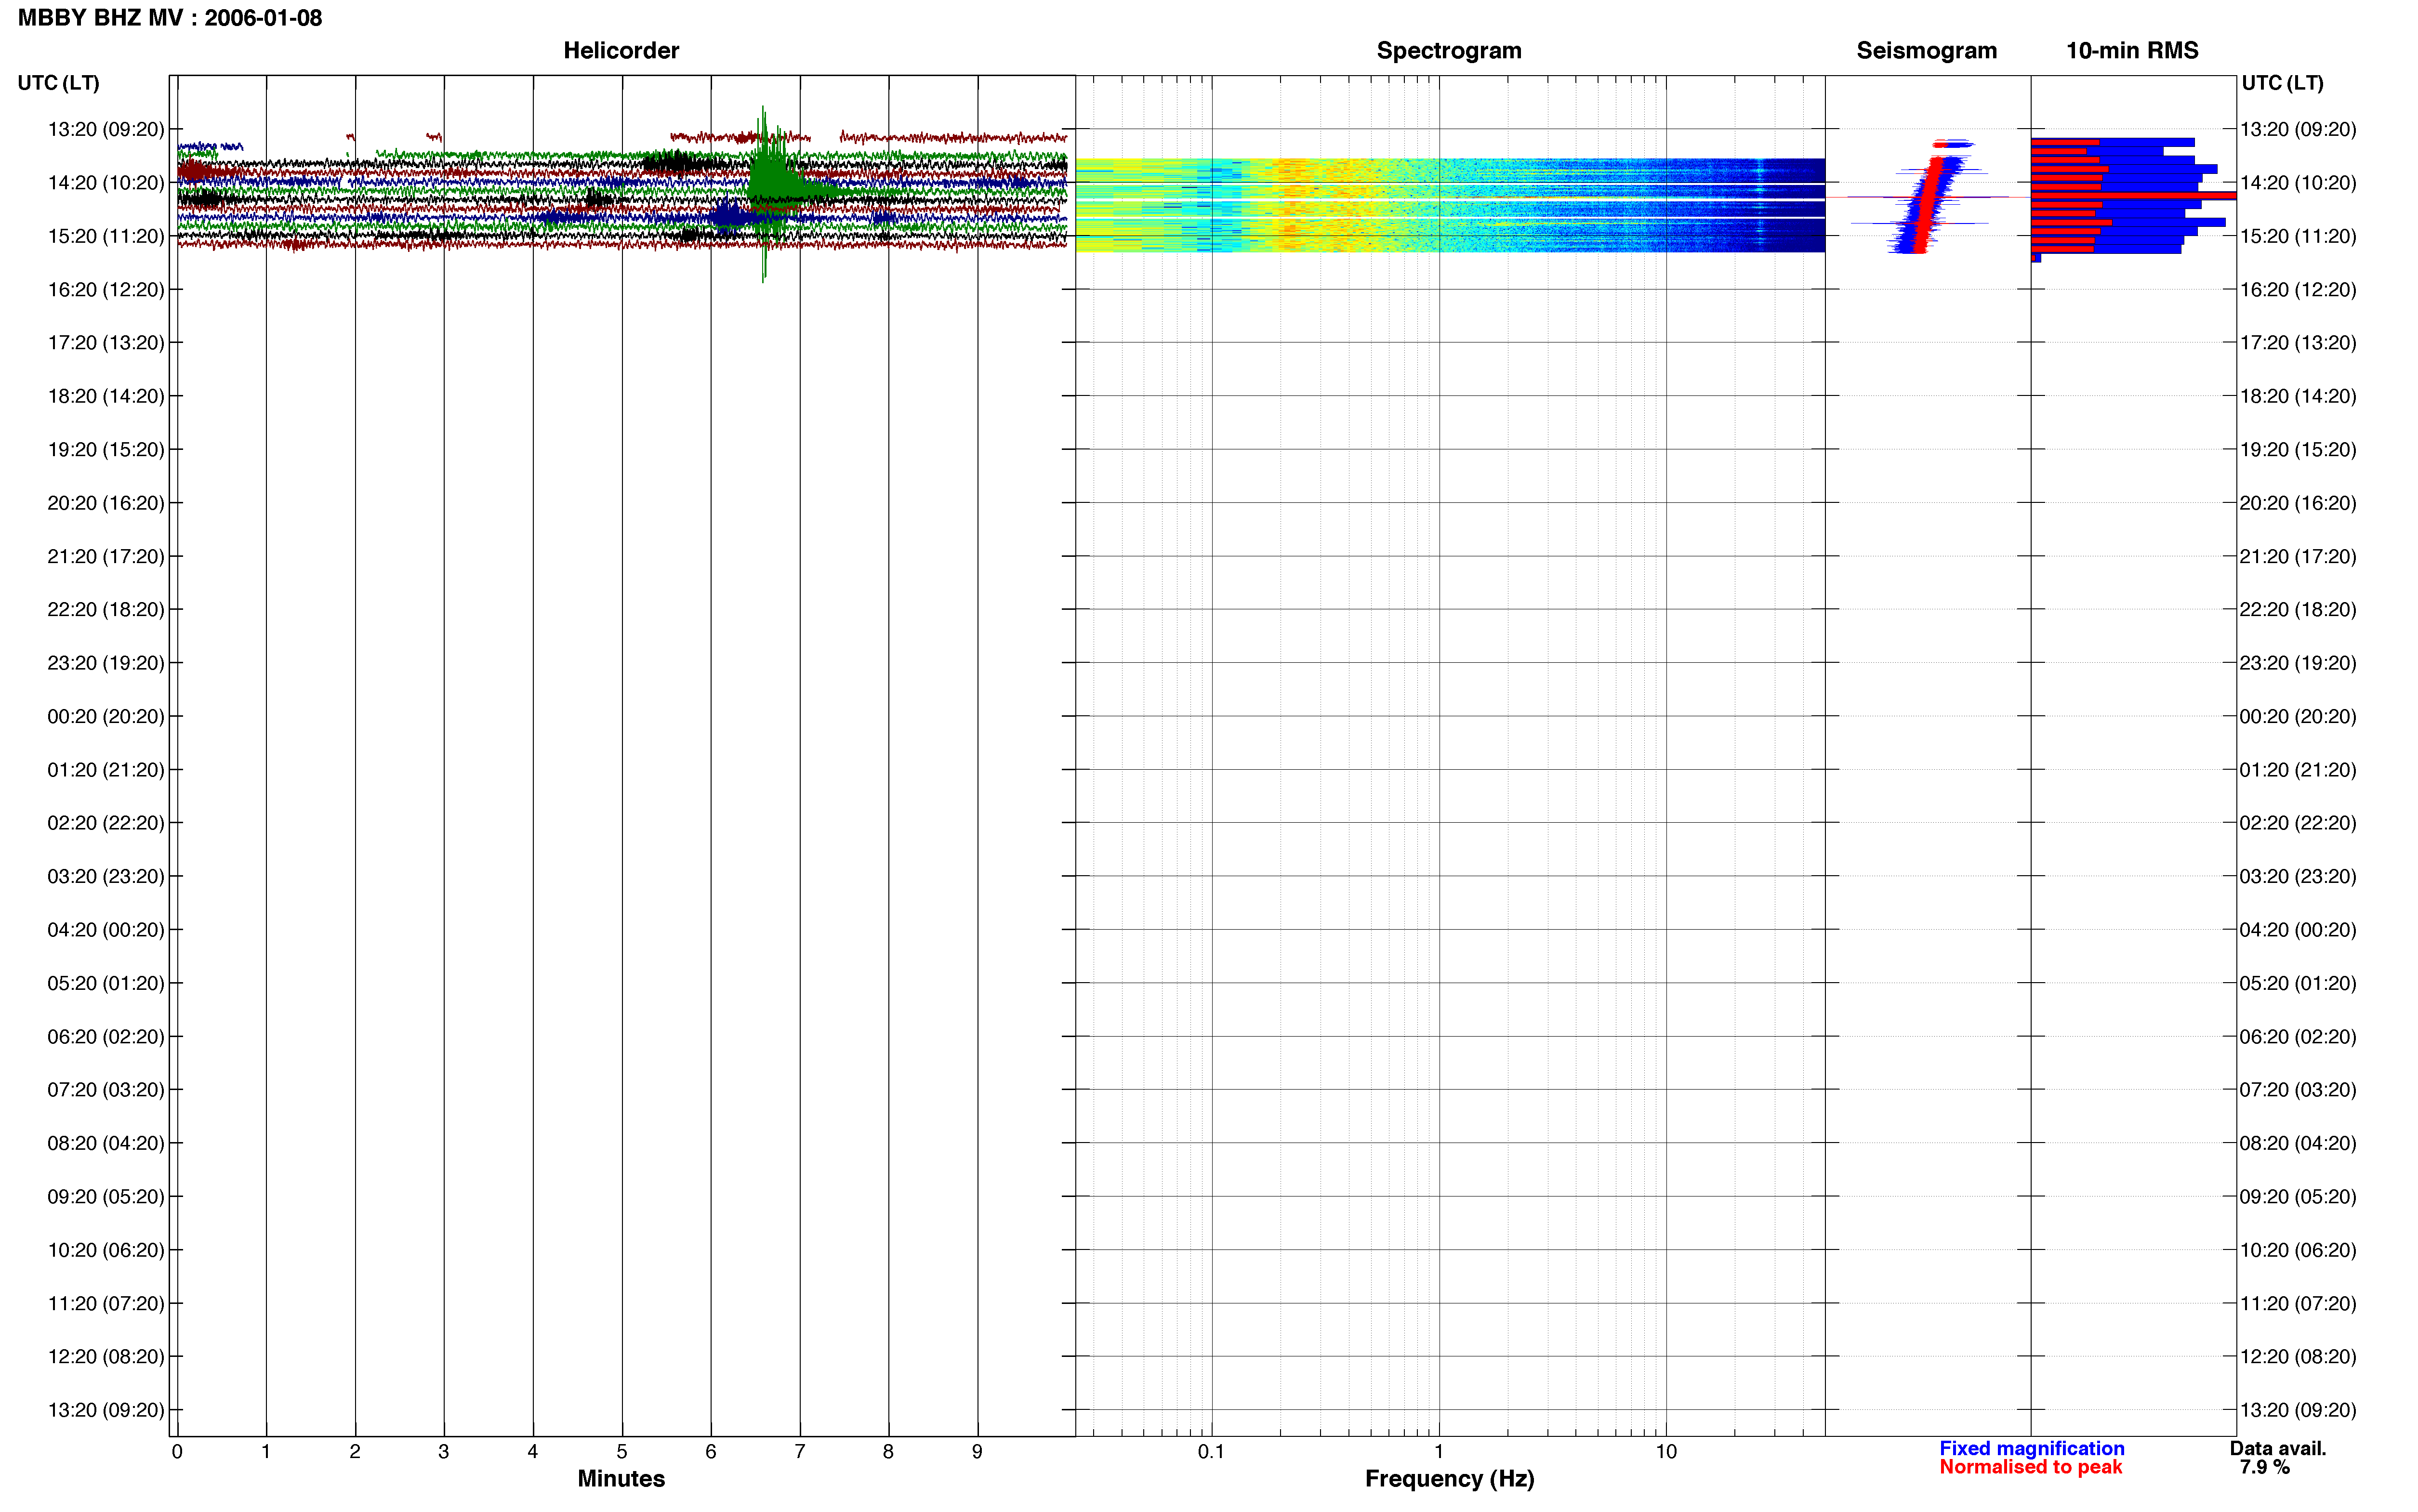Click the left '00:20 (20:20)' time label
Viewport: 2418px width, 1512px height.
(x=106, y=716)
